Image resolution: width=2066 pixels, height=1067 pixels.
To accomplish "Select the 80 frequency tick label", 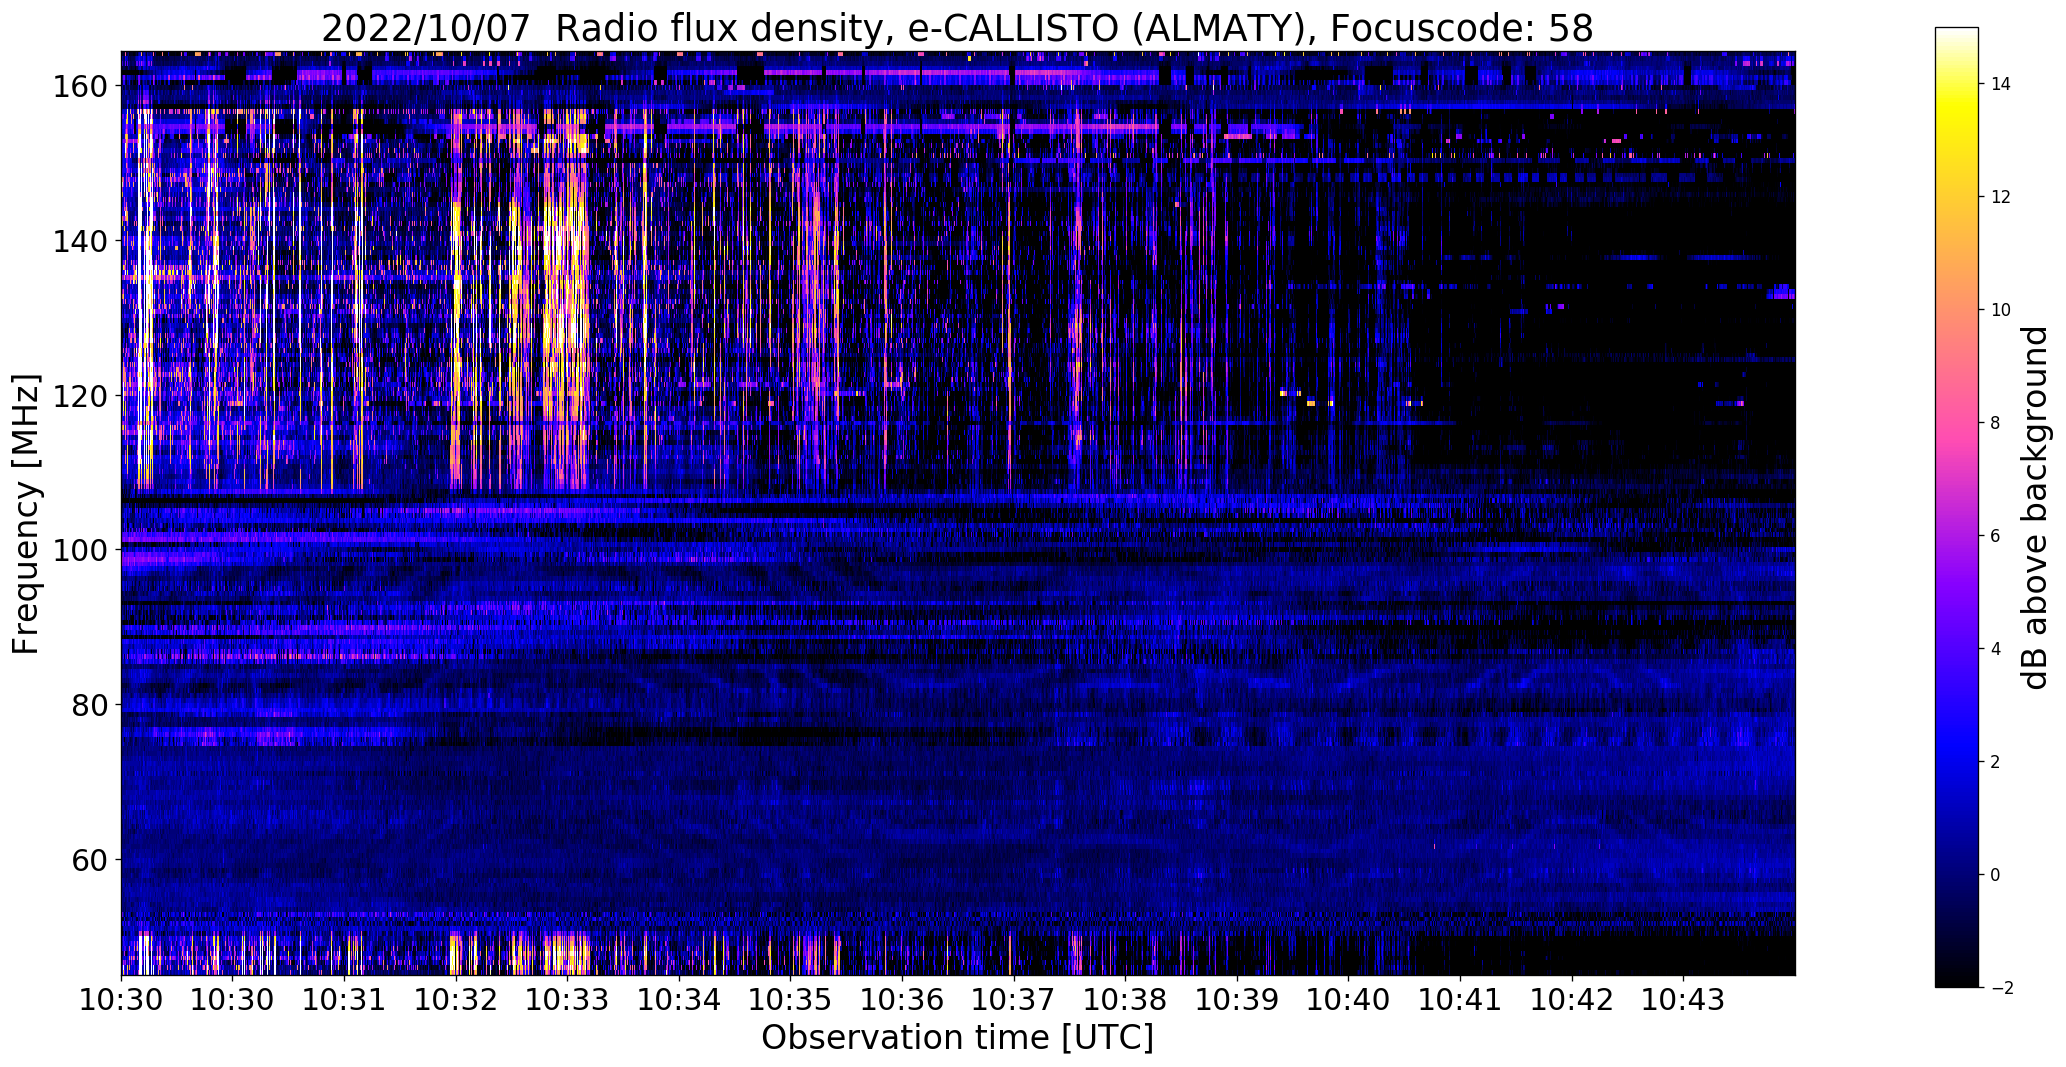I will pyautogui.click(x=88, y=705).
